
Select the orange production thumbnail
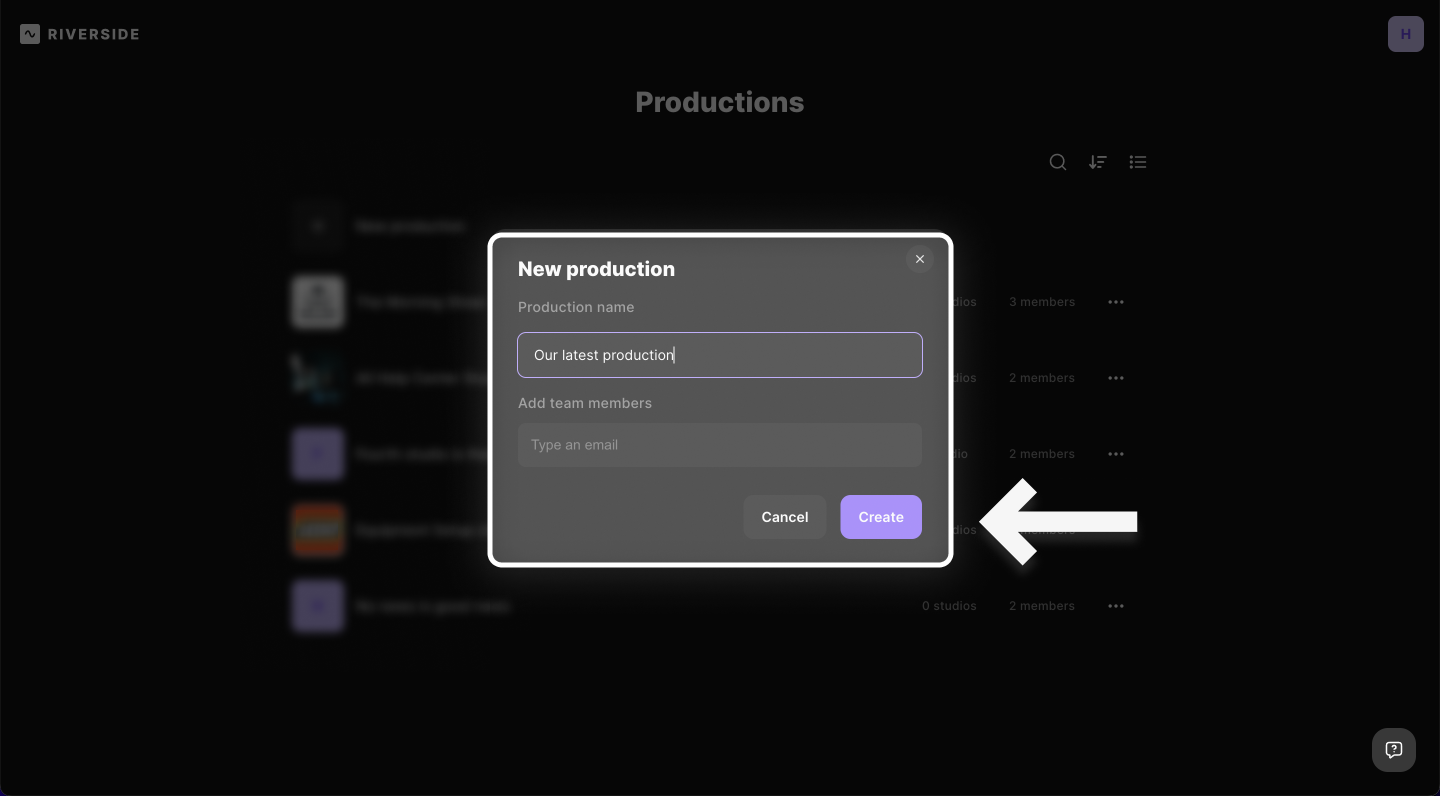(x=318, y=530)
